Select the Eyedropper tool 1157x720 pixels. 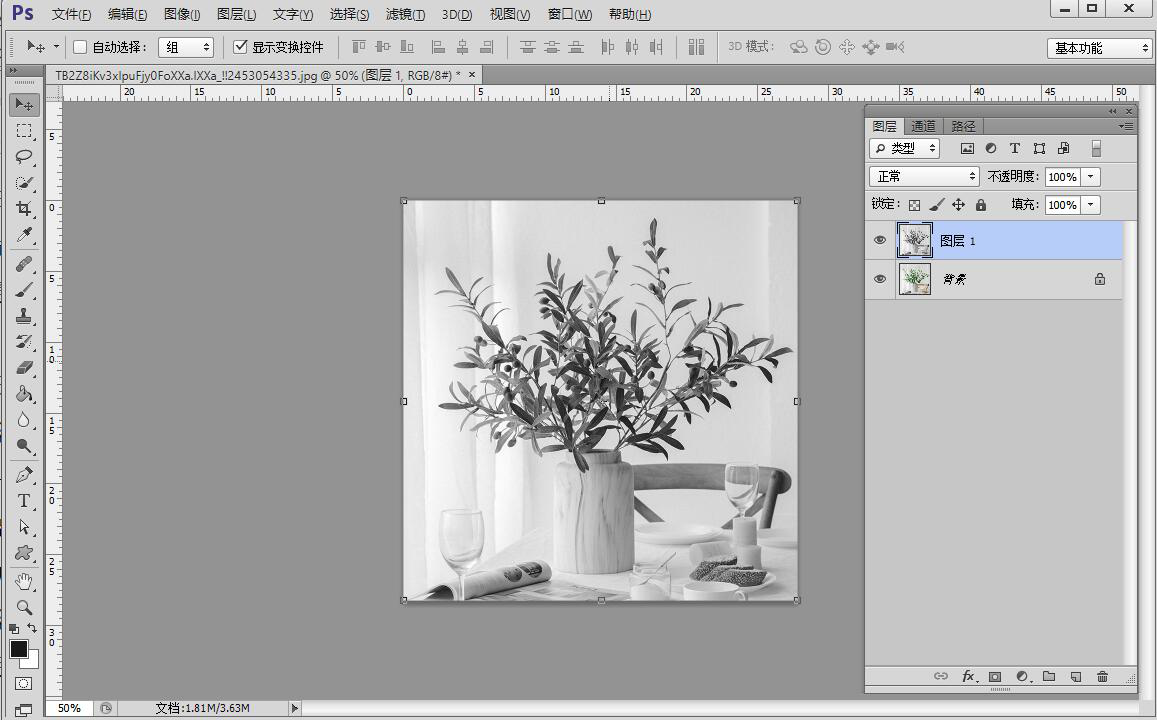tap(24, 236)
